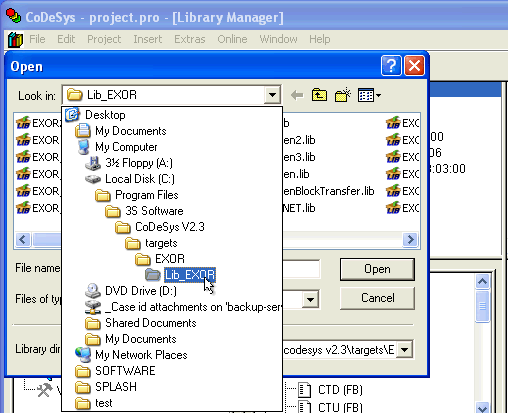Open the View menu icon in dialog
Screen dimensions: 508x413
pos(369,95)
